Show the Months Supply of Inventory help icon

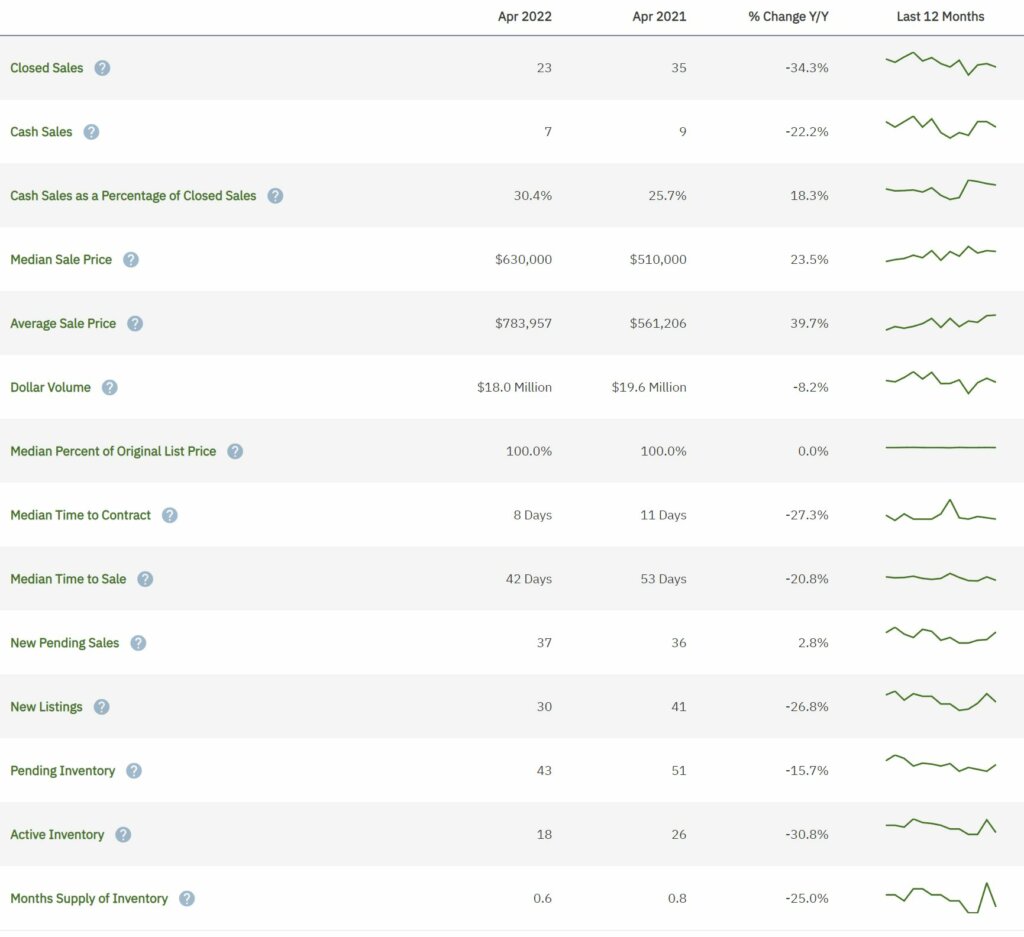point(187,899)
